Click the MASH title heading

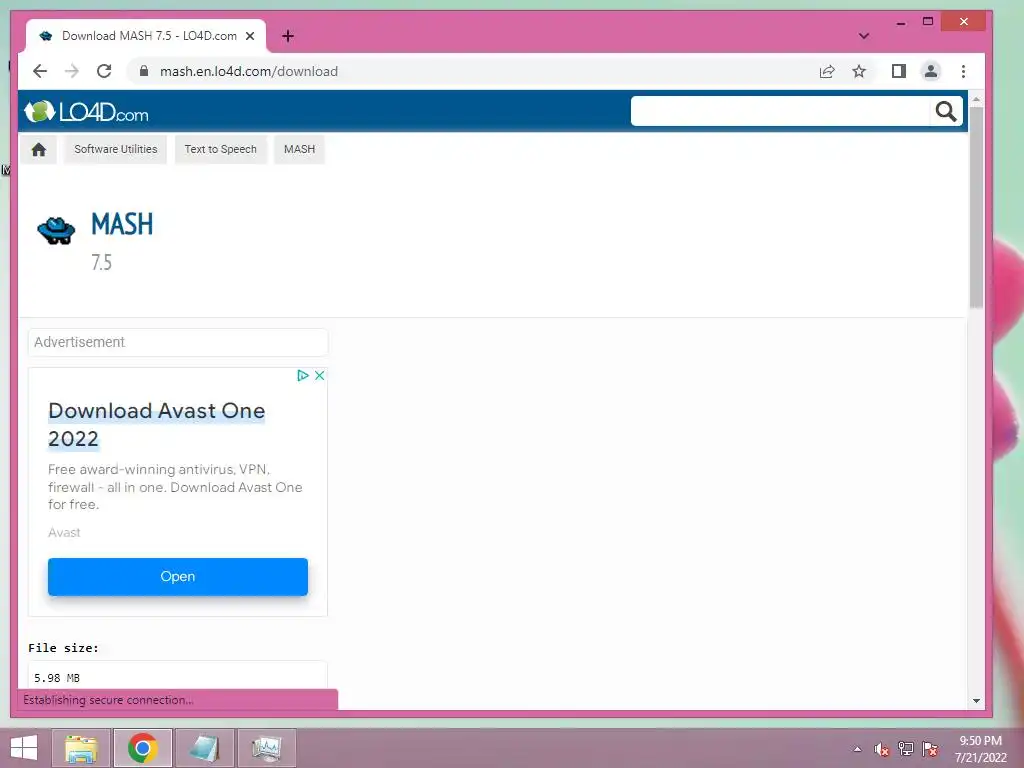point(122,224)
